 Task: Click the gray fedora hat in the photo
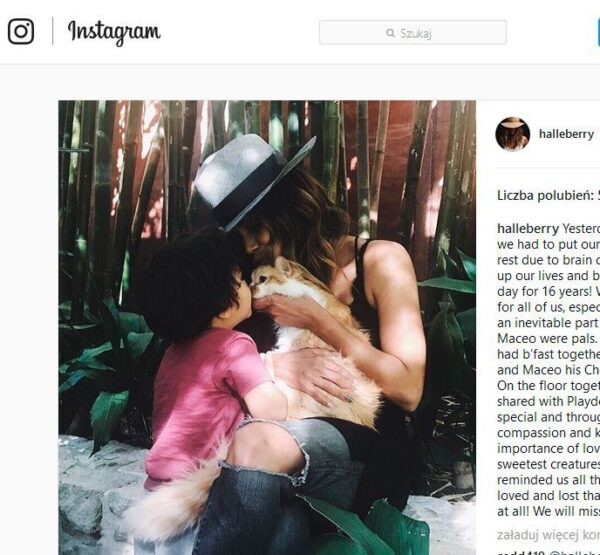[253, 180]
